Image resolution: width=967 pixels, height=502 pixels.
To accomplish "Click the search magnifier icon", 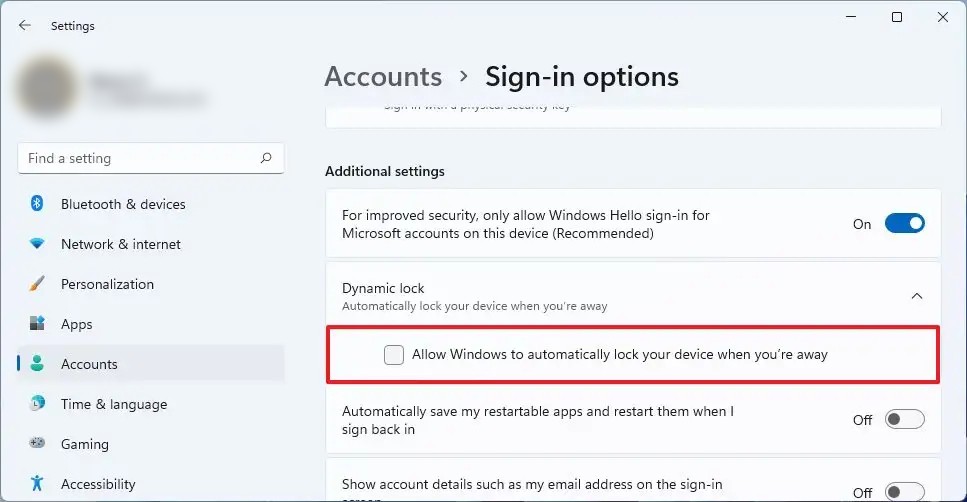I will tap(266, 158).
